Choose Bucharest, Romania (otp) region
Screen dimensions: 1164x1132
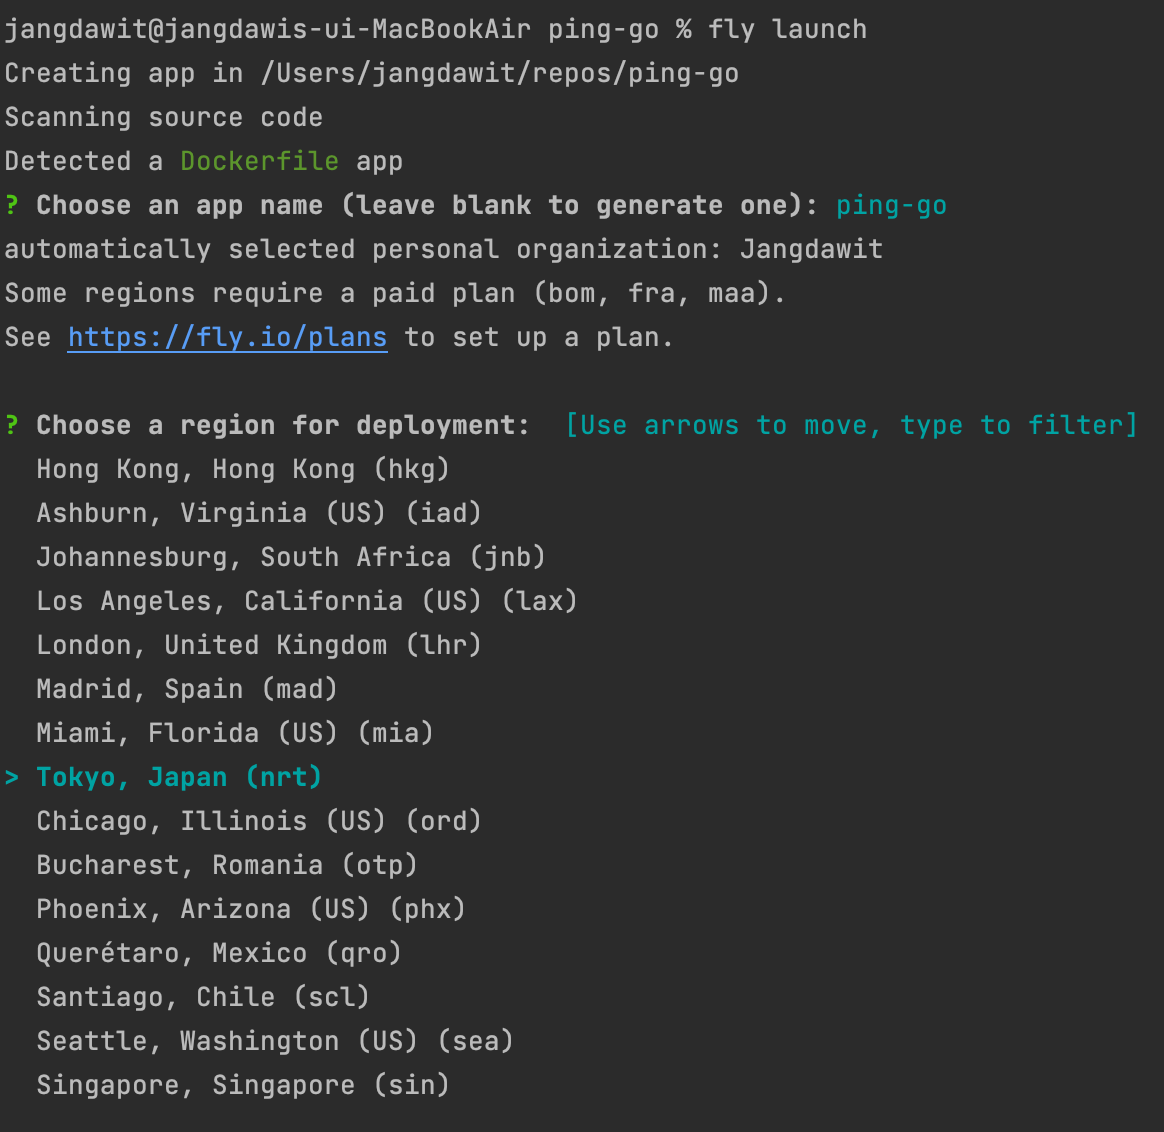click(x=227, y=865)
